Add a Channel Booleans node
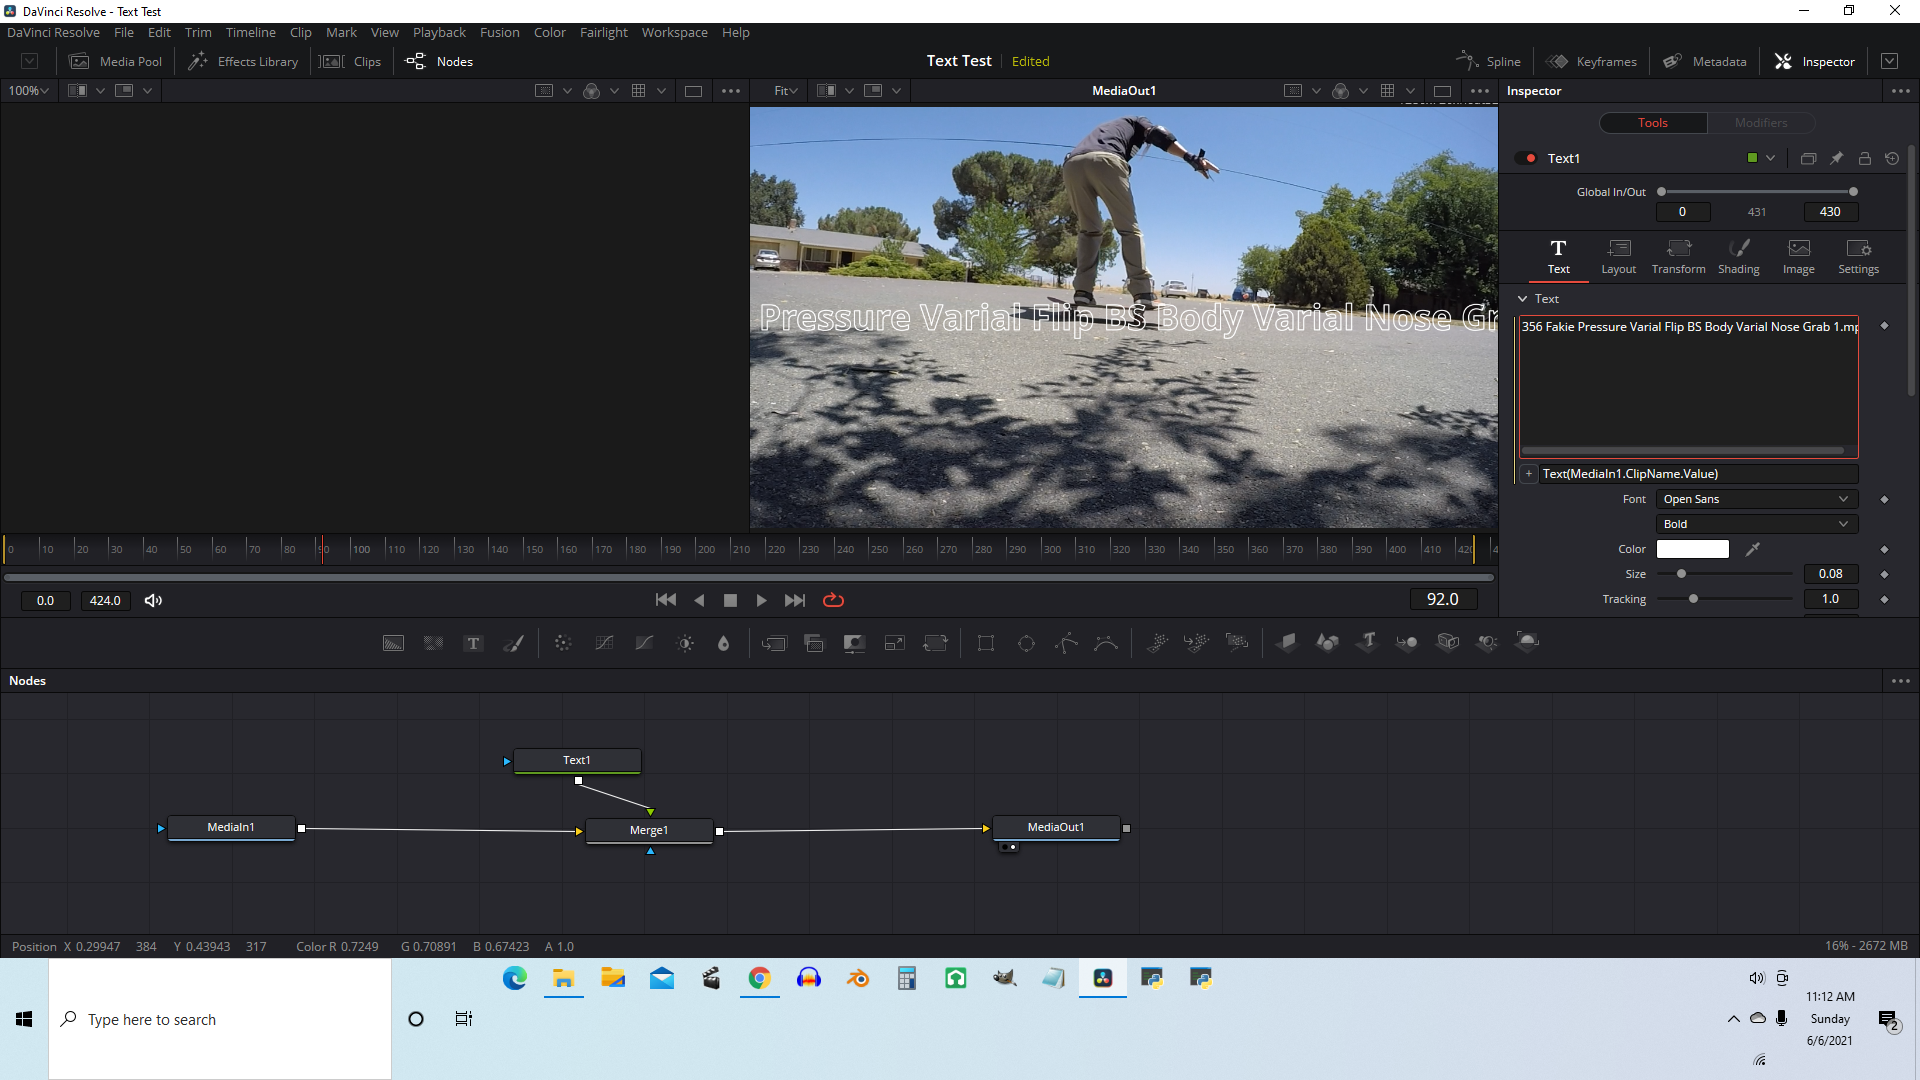Screen dimensions: 1920x1080 [x=814, y=643]
